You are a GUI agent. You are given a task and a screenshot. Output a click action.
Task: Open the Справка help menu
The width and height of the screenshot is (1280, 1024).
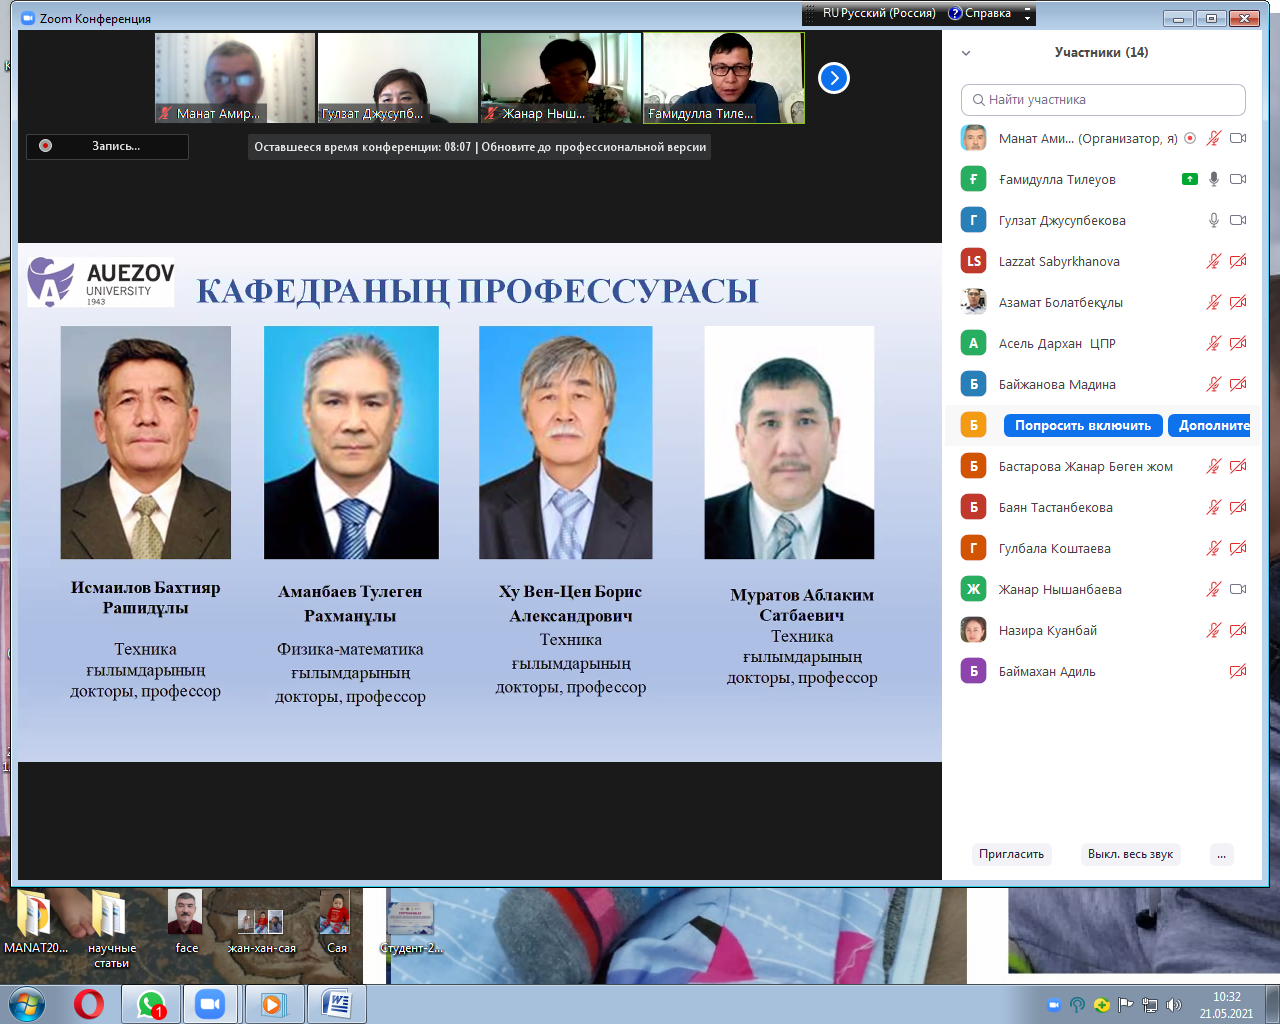(x=980, y=13)
